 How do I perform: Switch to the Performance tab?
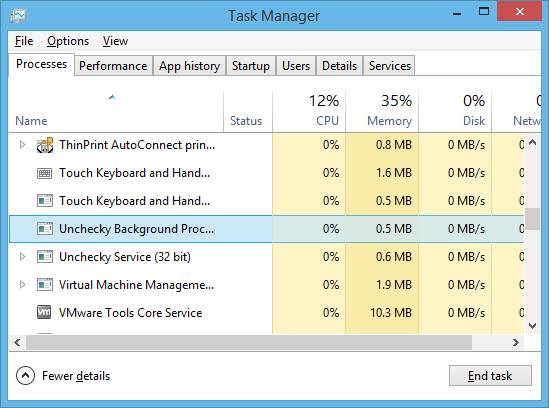click(113, 66)
